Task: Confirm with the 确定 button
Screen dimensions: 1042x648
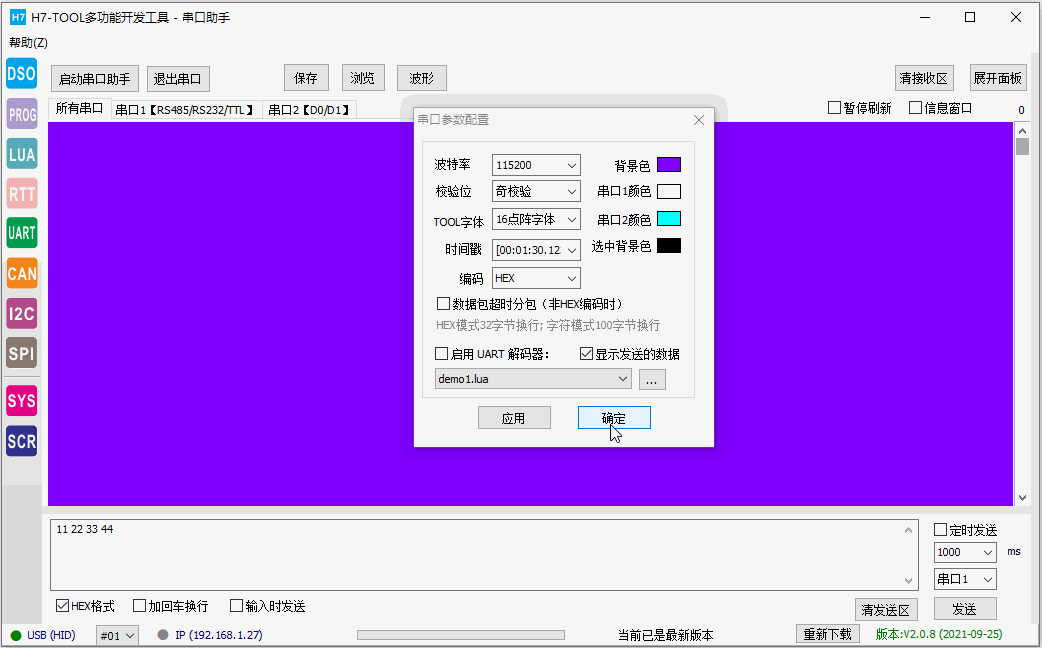Action: [614, 418]
